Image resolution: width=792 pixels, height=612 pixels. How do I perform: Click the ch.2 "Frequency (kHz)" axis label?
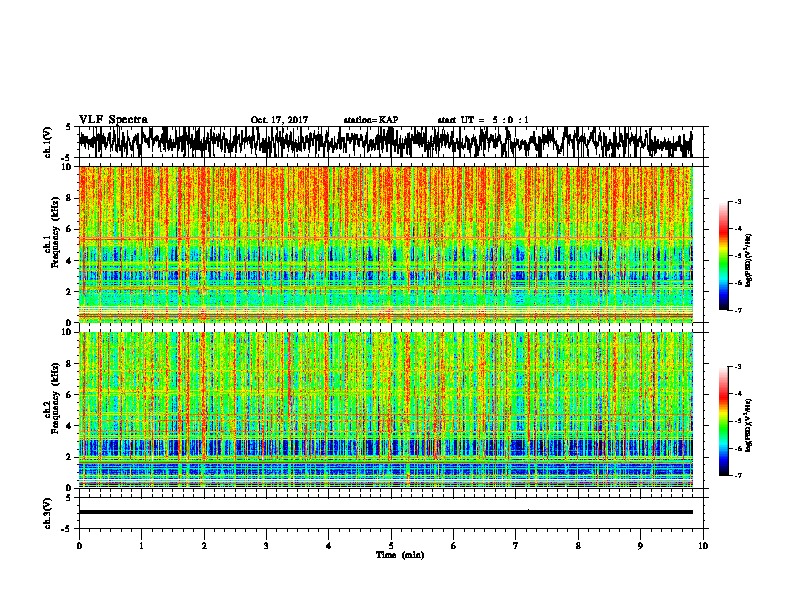point(55,398)
